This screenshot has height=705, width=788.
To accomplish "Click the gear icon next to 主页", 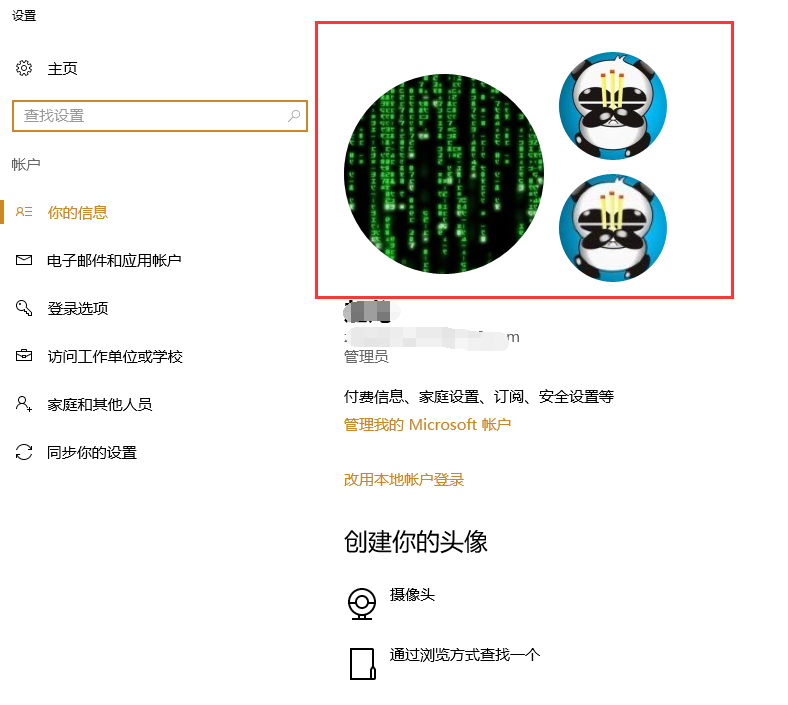I will [24, 68].
